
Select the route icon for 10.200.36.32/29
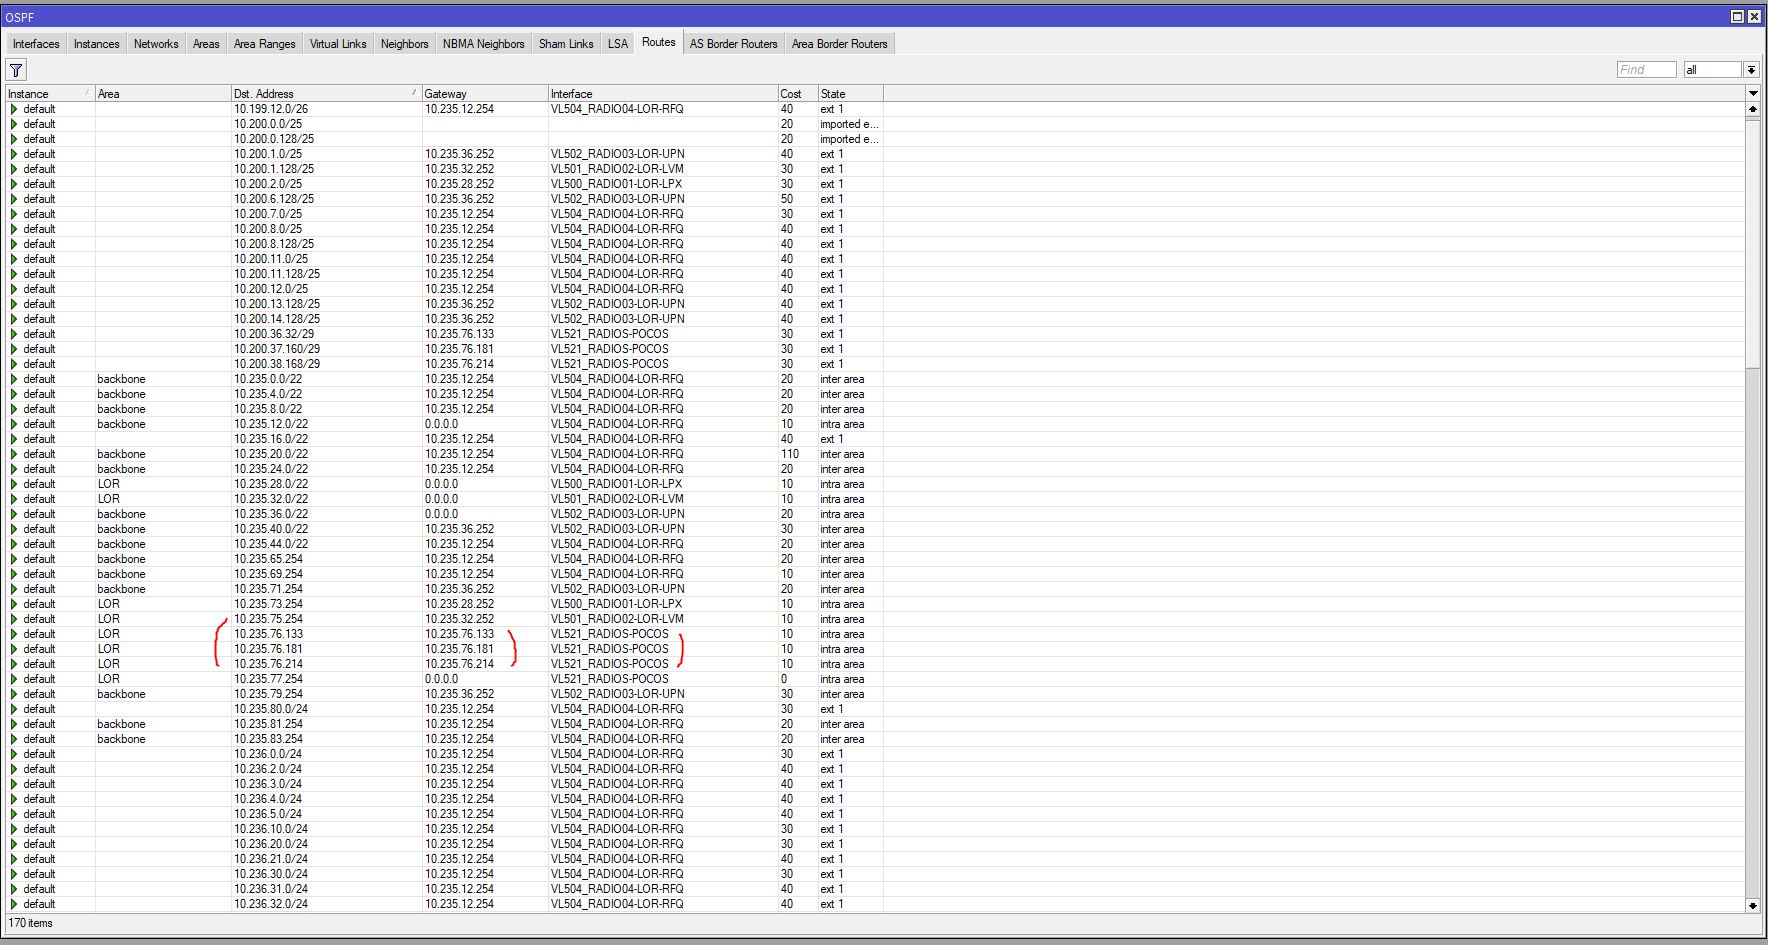(14, 334)
